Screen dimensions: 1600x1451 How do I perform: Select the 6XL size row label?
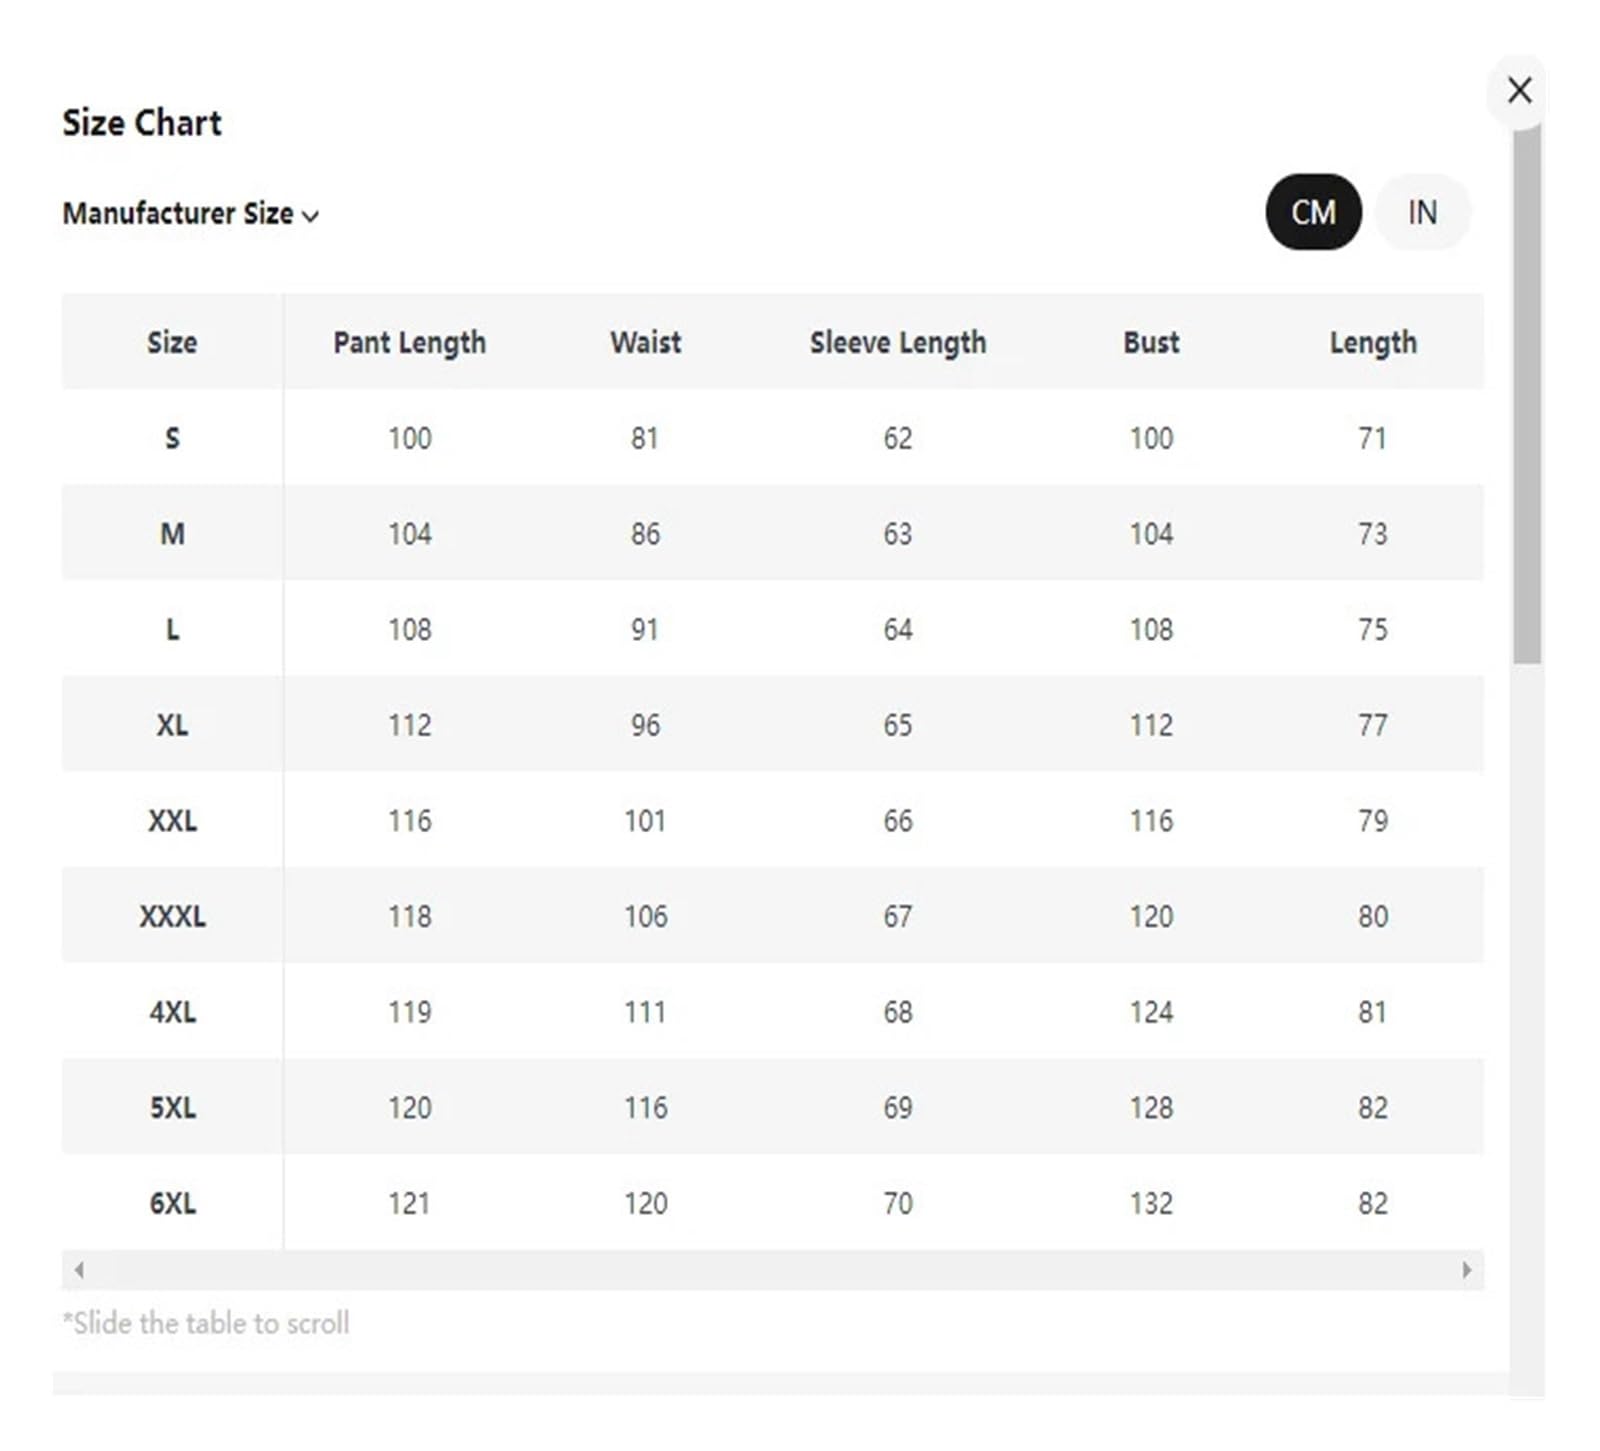click(x=172, y=1203)
